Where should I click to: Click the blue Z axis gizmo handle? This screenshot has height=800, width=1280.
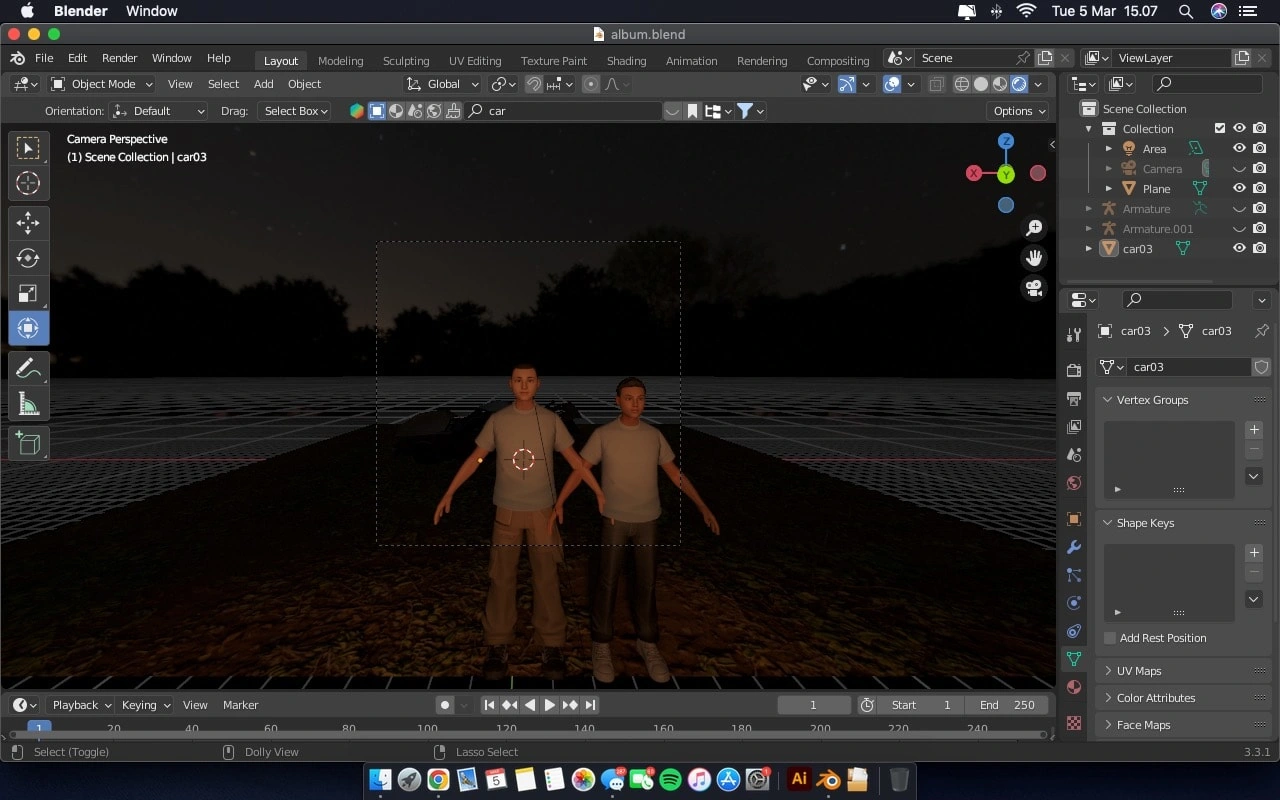[x=1006, y=141]
